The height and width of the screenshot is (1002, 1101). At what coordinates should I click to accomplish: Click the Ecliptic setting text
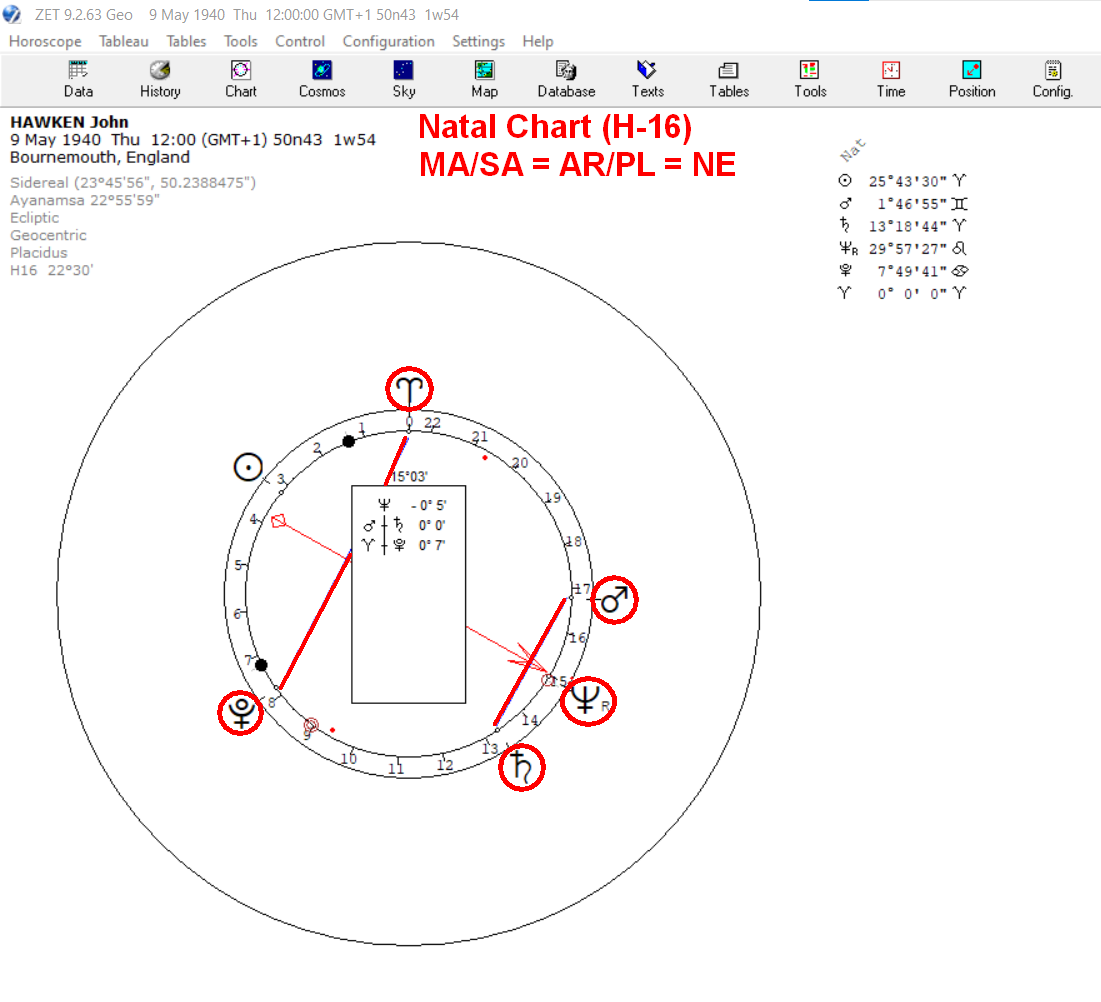tap(34, 218)
